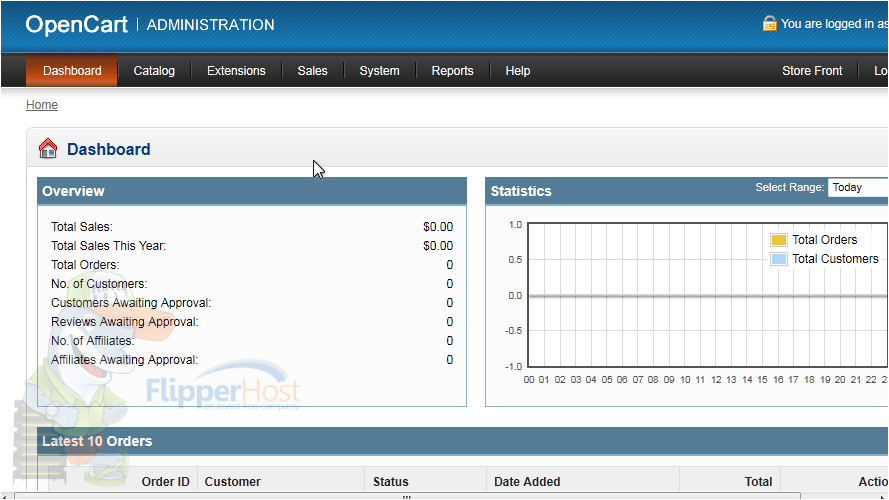The width and height of the screenshot is (889, 500).
Task: Click the ADMINISTRATION header text
Action: tap(210, 24)
